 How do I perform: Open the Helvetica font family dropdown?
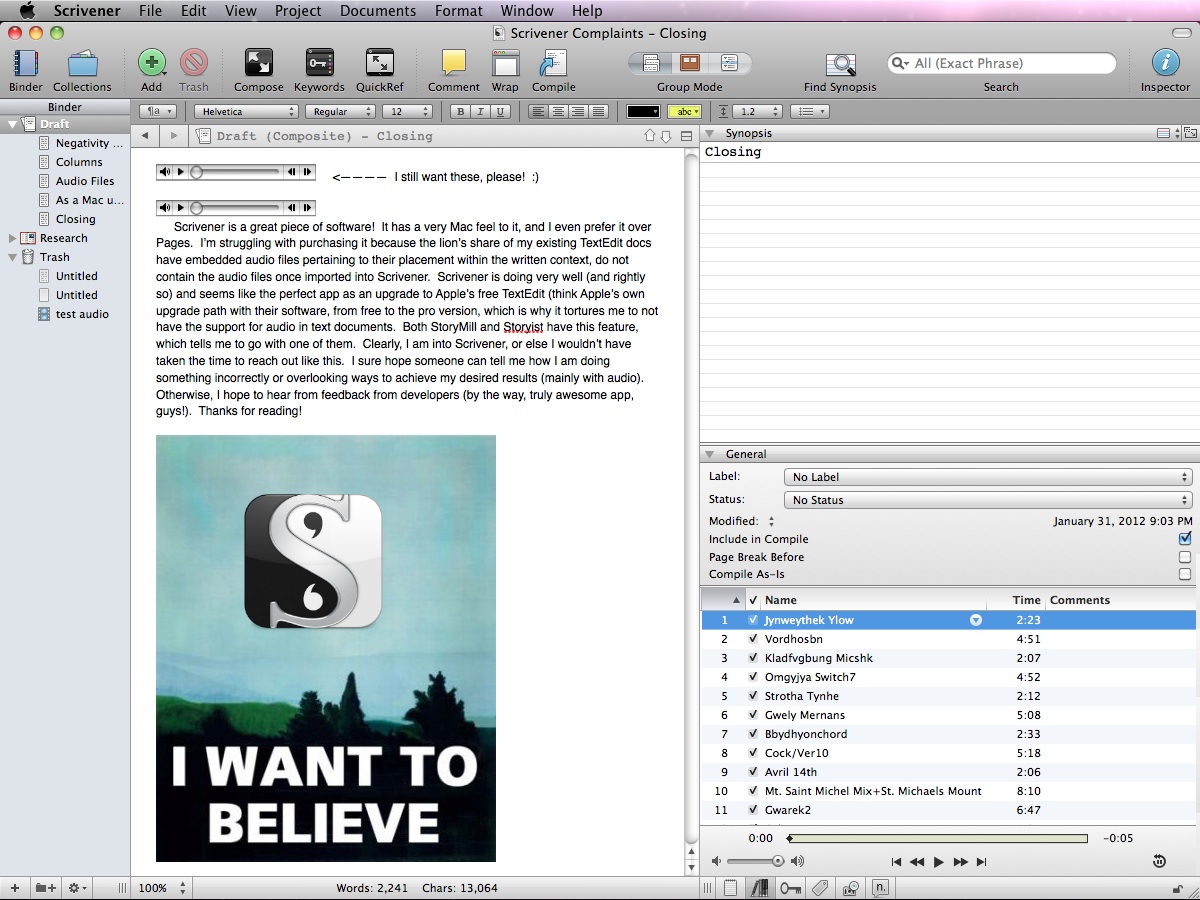(x=246, y=112)
